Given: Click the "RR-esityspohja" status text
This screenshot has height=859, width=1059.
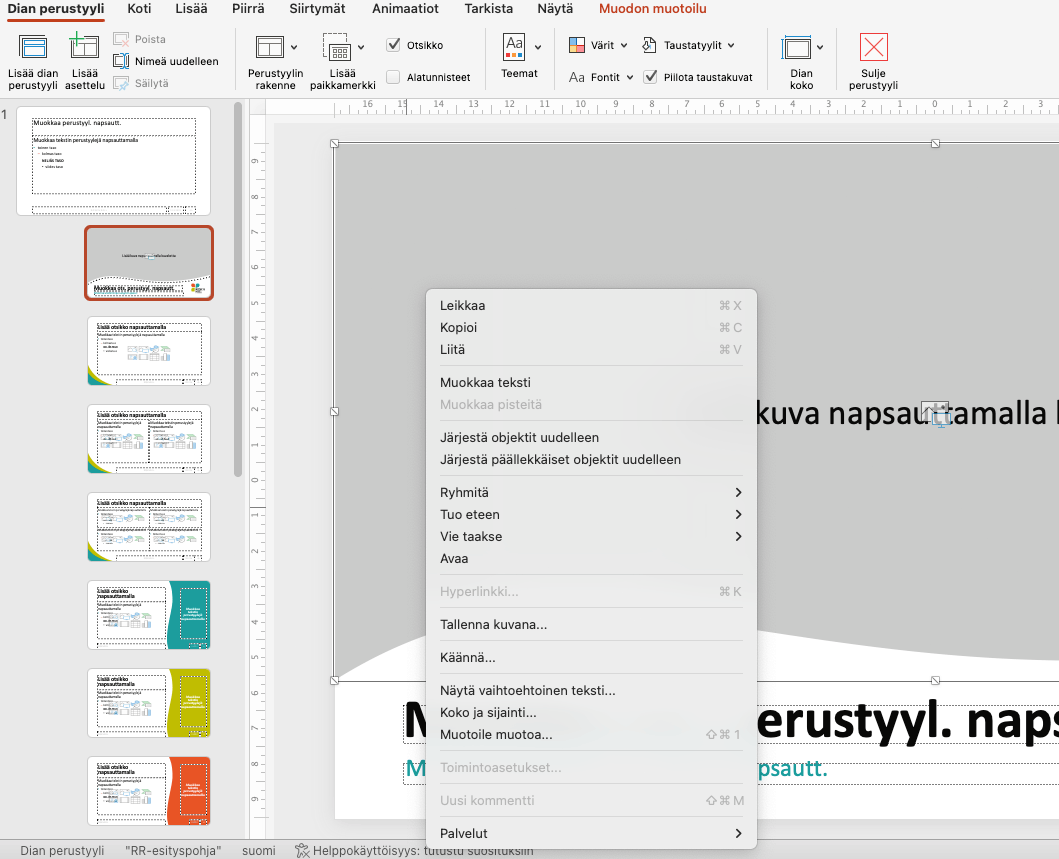Looking at the screenshot, I should click(x=174, y=851).
